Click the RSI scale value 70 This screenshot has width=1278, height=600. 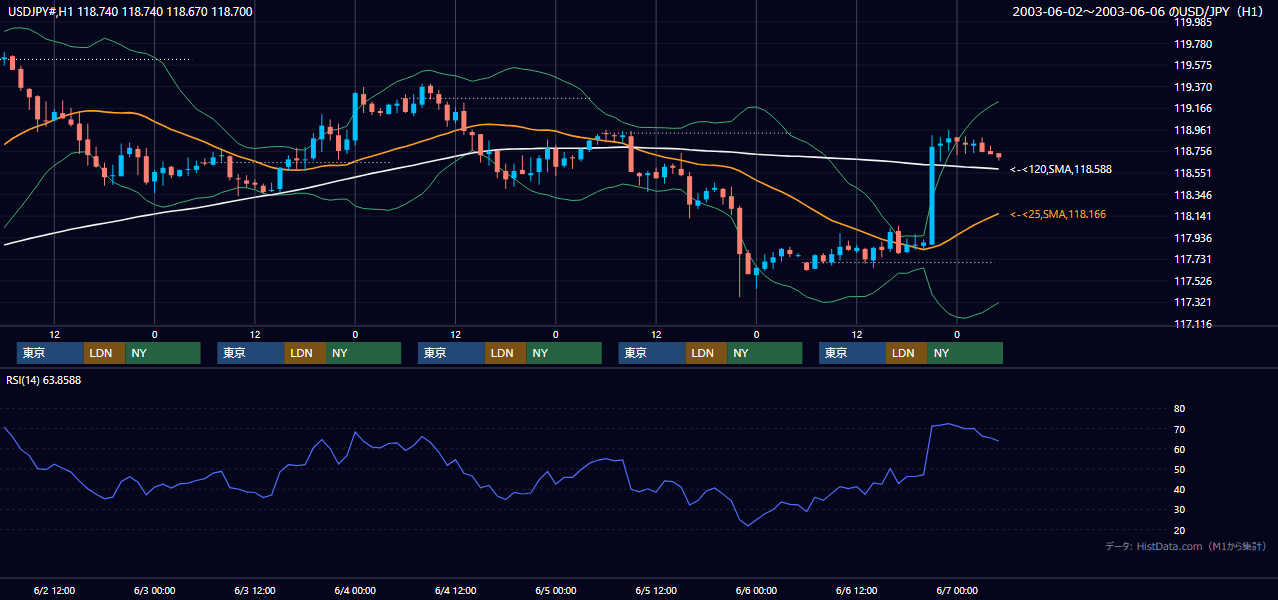pos(1179,429)
